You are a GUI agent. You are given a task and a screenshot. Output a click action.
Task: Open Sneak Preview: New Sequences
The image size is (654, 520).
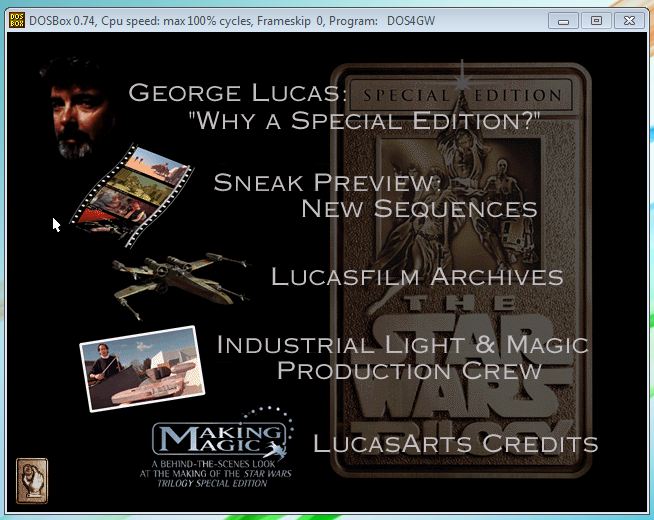coord(375,195)
